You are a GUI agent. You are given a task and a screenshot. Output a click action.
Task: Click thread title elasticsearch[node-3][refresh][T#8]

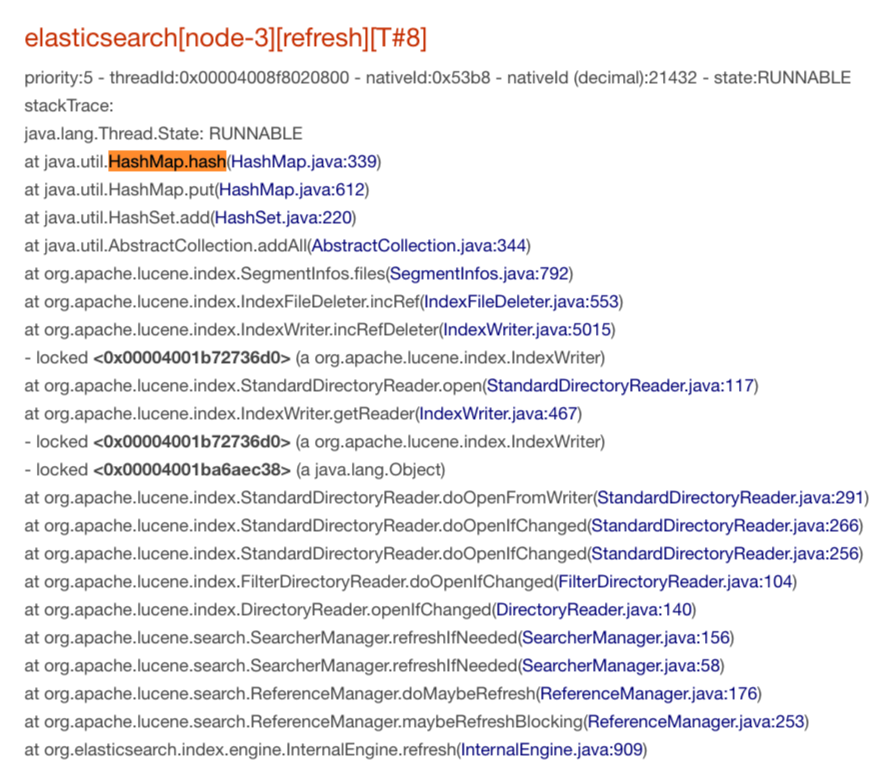click(226, 38)
